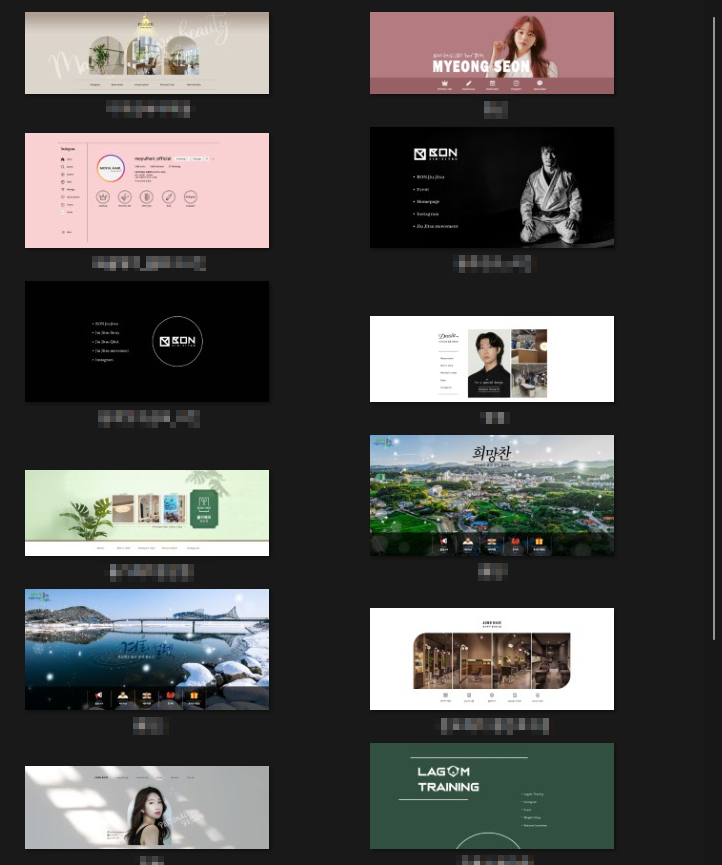
Task: Select the black thumbnail with circular BON logo
Action: [147, 341]
